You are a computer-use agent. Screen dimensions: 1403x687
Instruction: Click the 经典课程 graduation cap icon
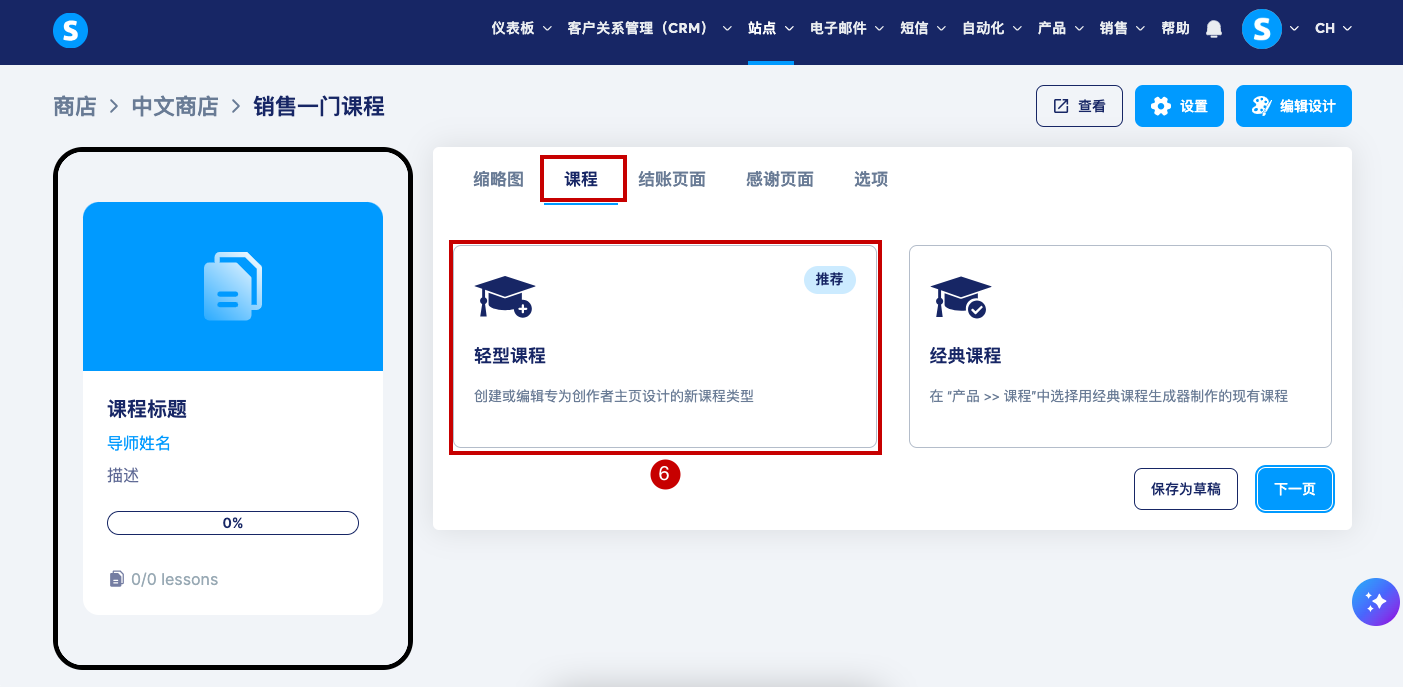pyautogui.click(x=960, y=296)
